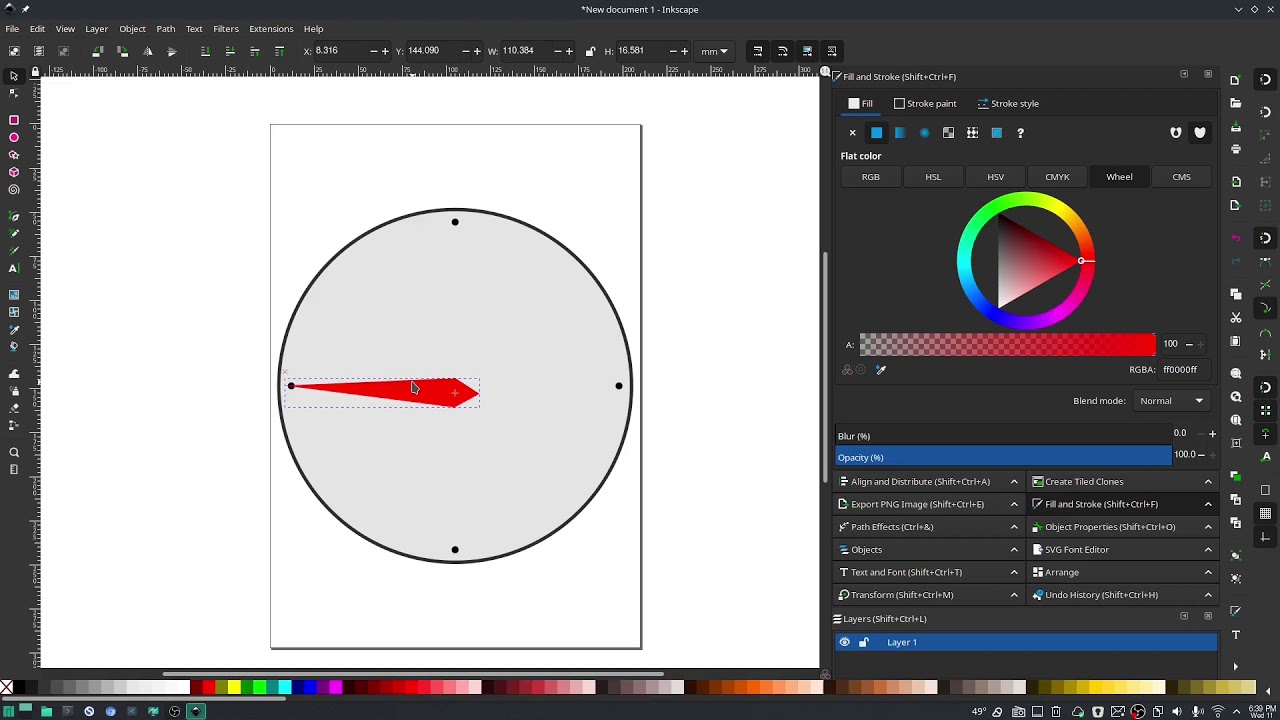The image size is (1280, 720).
Task: Choose Linear gradient fill option
Action: [x=900, y=133]
